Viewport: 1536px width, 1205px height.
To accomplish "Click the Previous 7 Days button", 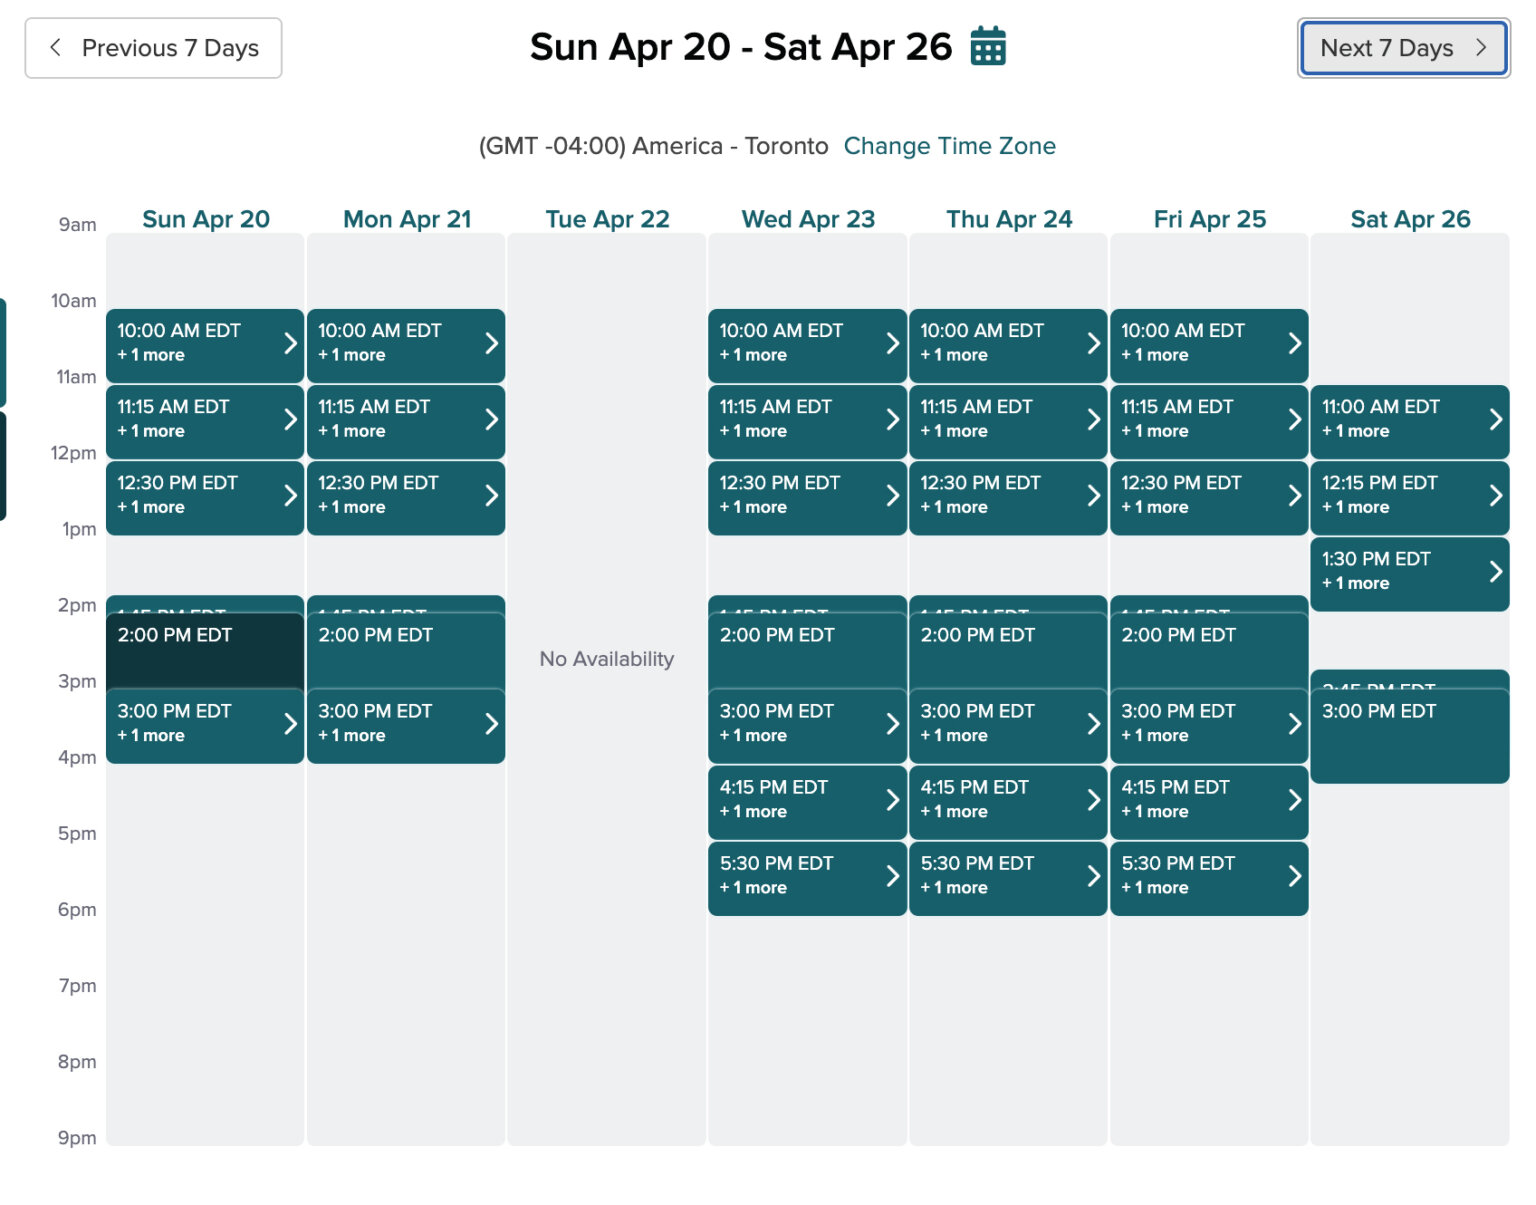I will tap(153, 48).
